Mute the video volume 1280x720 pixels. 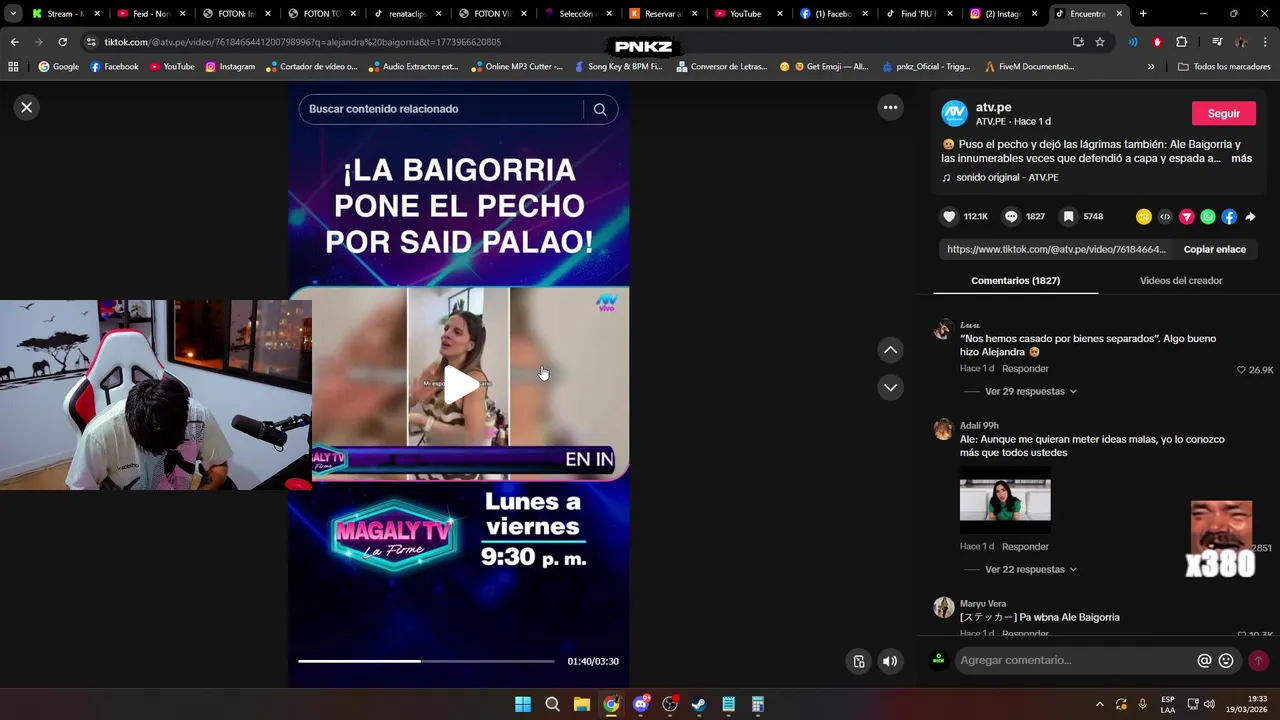(x=889, y=661)
